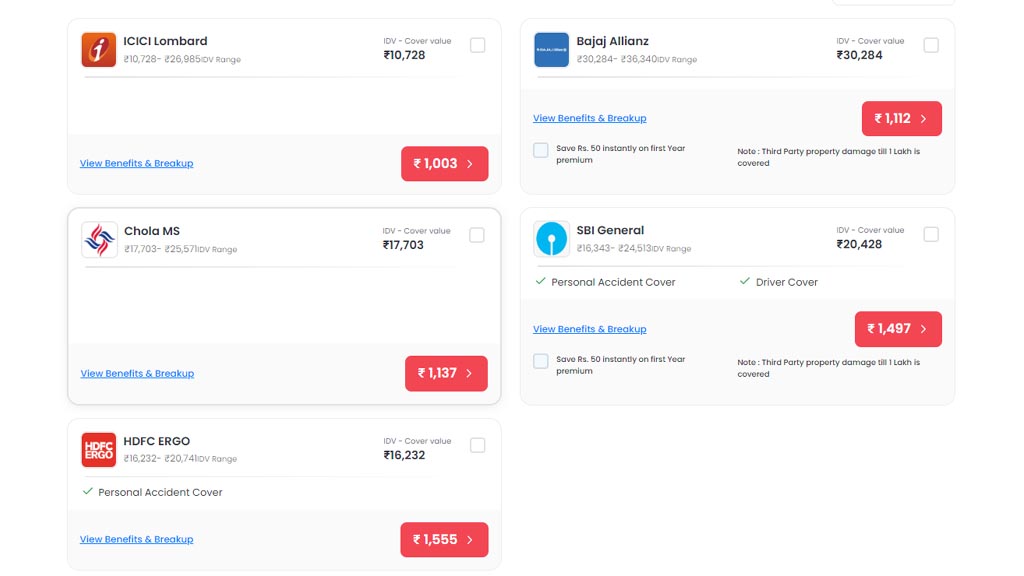
Task: Choose Chola MS plan at ₹1,137
Action: pos(446,374)
